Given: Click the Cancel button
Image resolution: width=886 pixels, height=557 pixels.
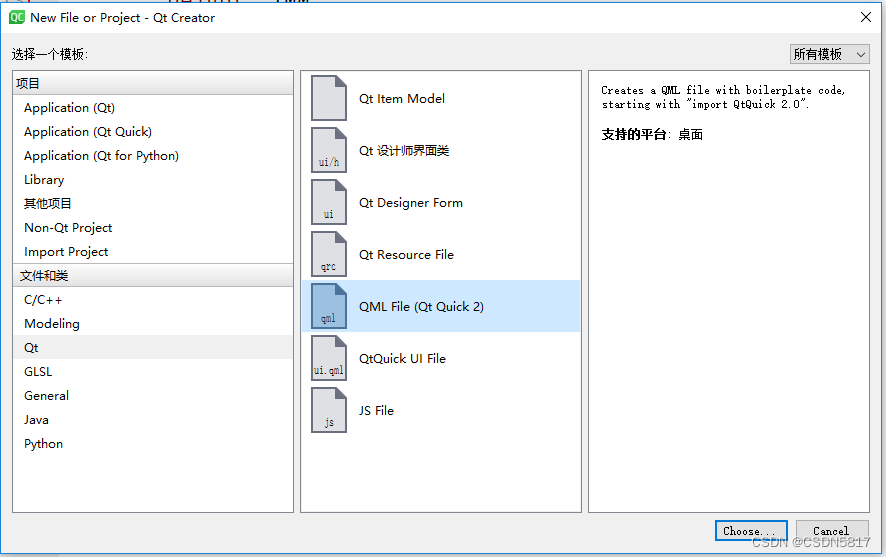Looking at the screenshot, I should tap(832, 530).
